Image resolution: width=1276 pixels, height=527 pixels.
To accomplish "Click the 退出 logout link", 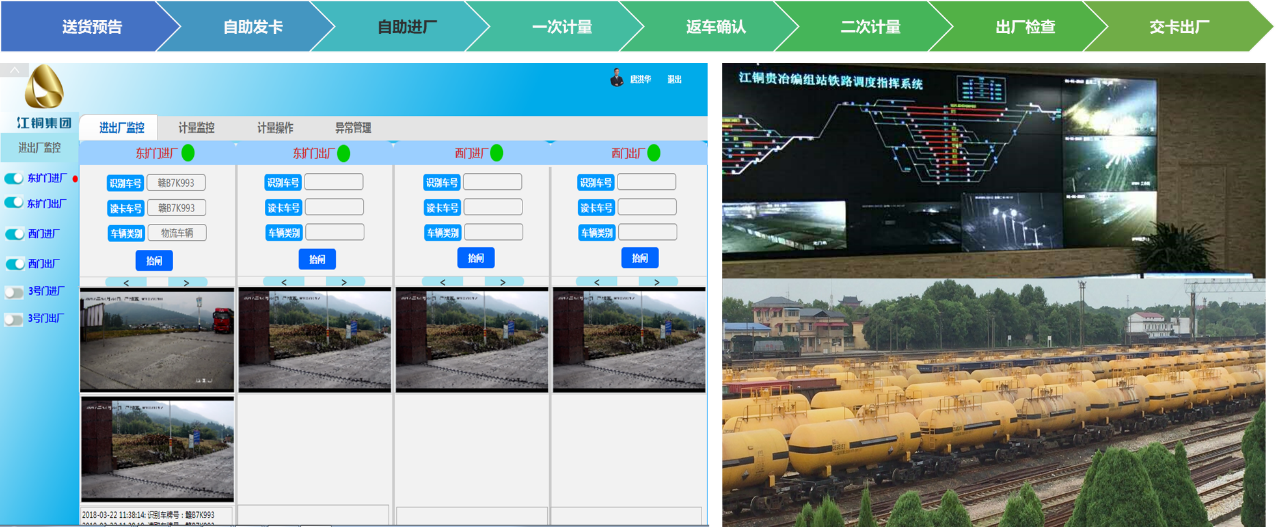I will click(674, 79).
